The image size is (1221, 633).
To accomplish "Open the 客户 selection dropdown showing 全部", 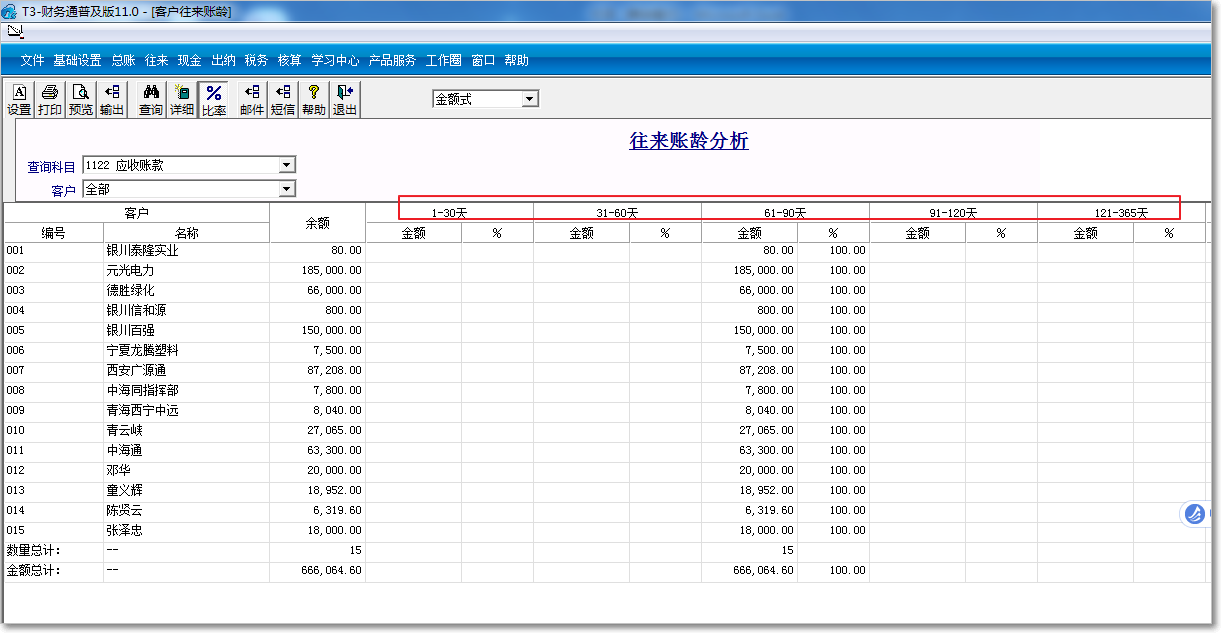I will [287, 188].
